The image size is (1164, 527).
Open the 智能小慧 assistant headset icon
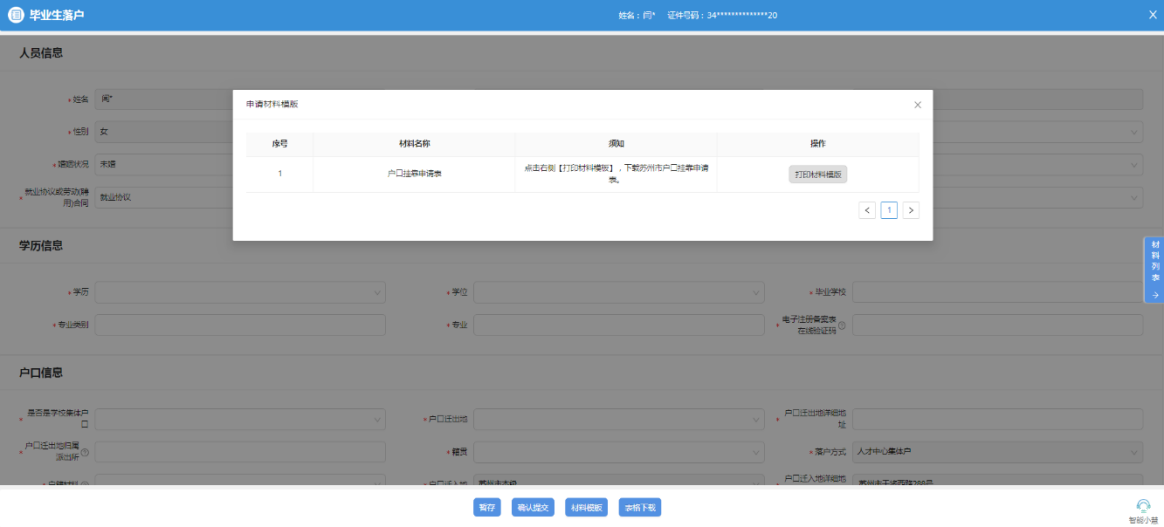tap(1143, 505)
